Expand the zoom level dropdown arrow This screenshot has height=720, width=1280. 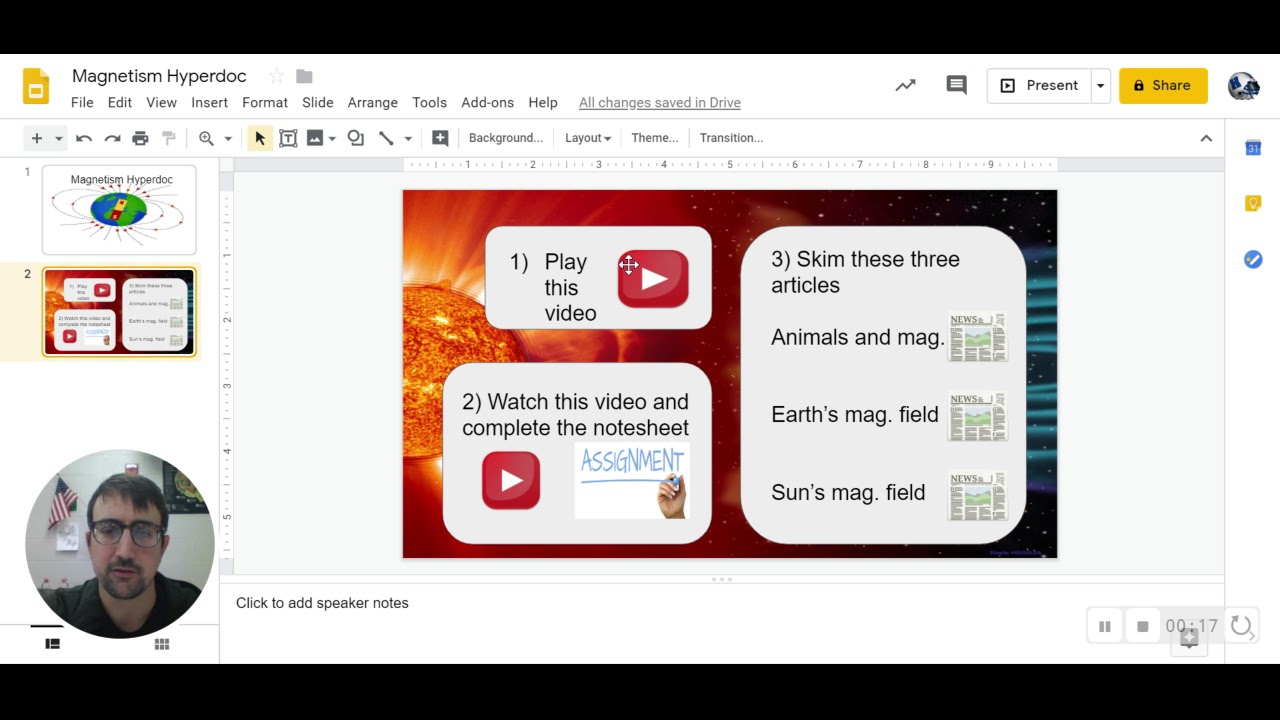228,138
